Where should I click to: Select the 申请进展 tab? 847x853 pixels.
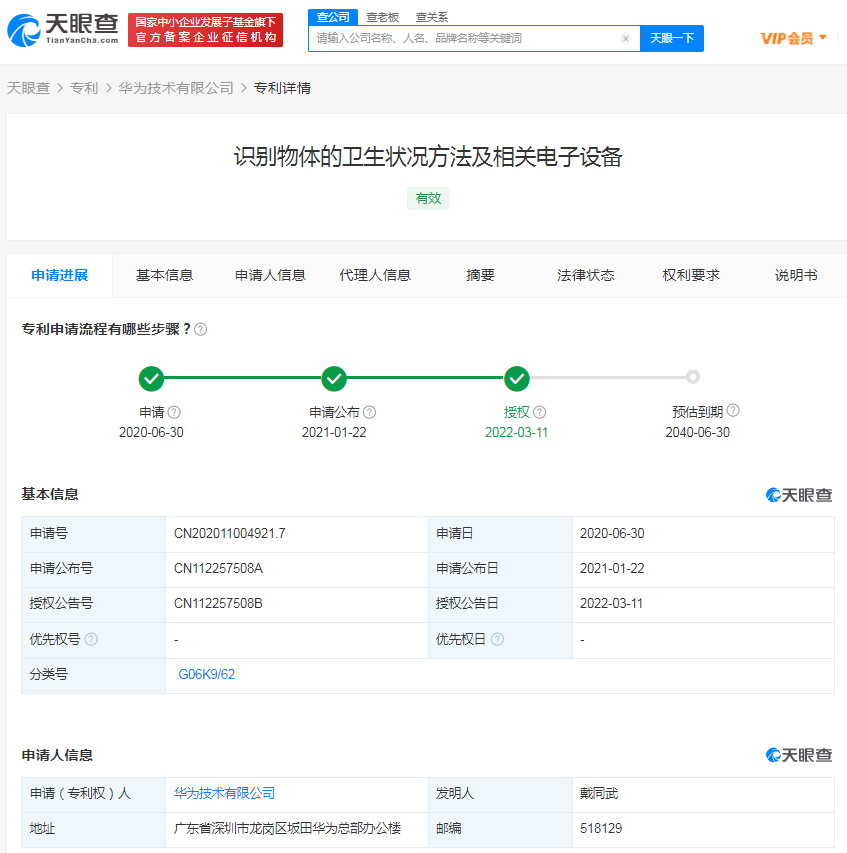click(60, 275)
